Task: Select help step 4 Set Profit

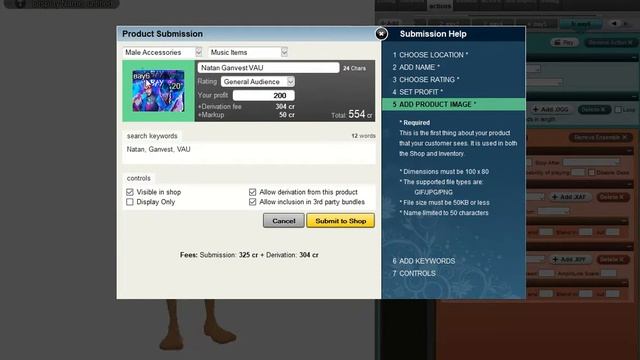Action: coord(418,92)
